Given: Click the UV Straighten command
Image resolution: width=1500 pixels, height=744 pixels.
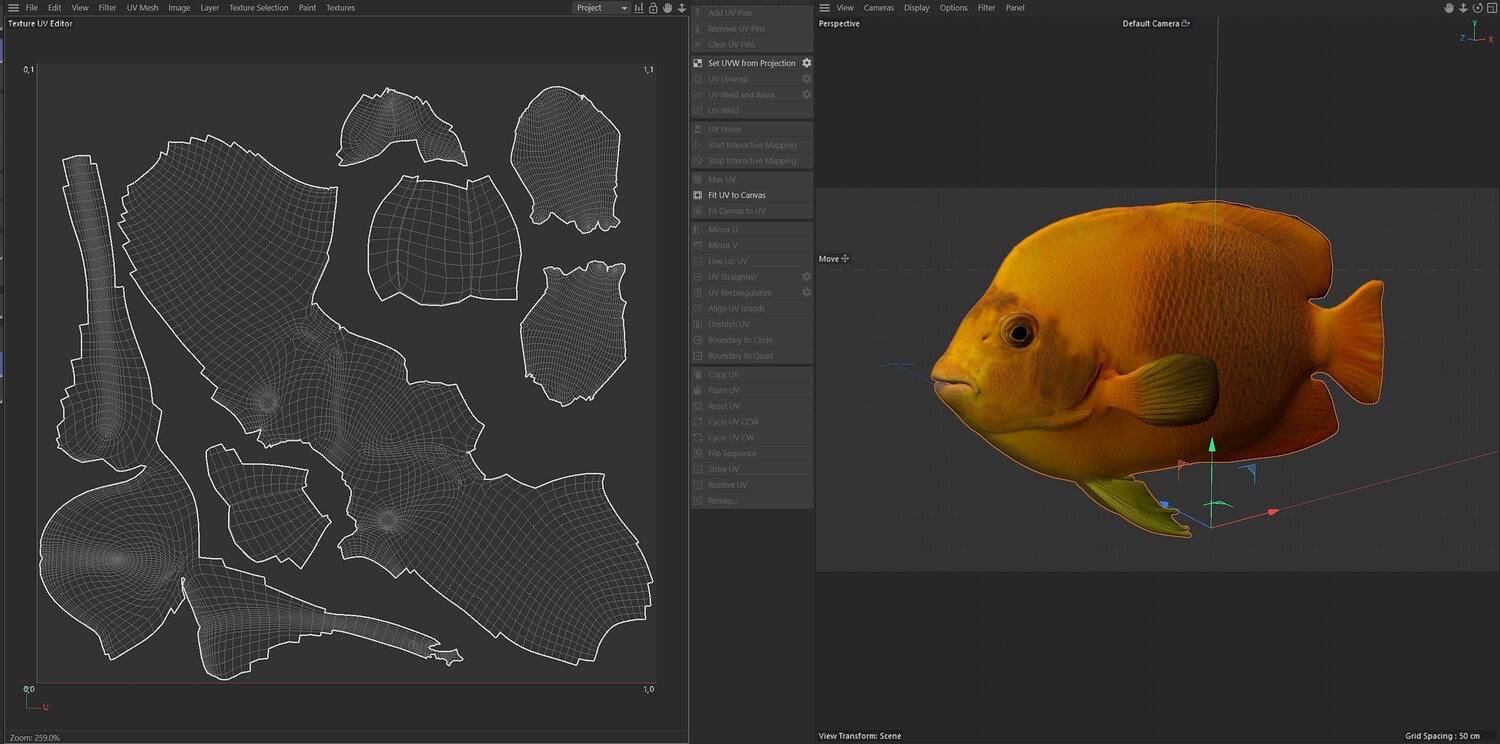Looking at the screenshot, I should pos(745,277).
